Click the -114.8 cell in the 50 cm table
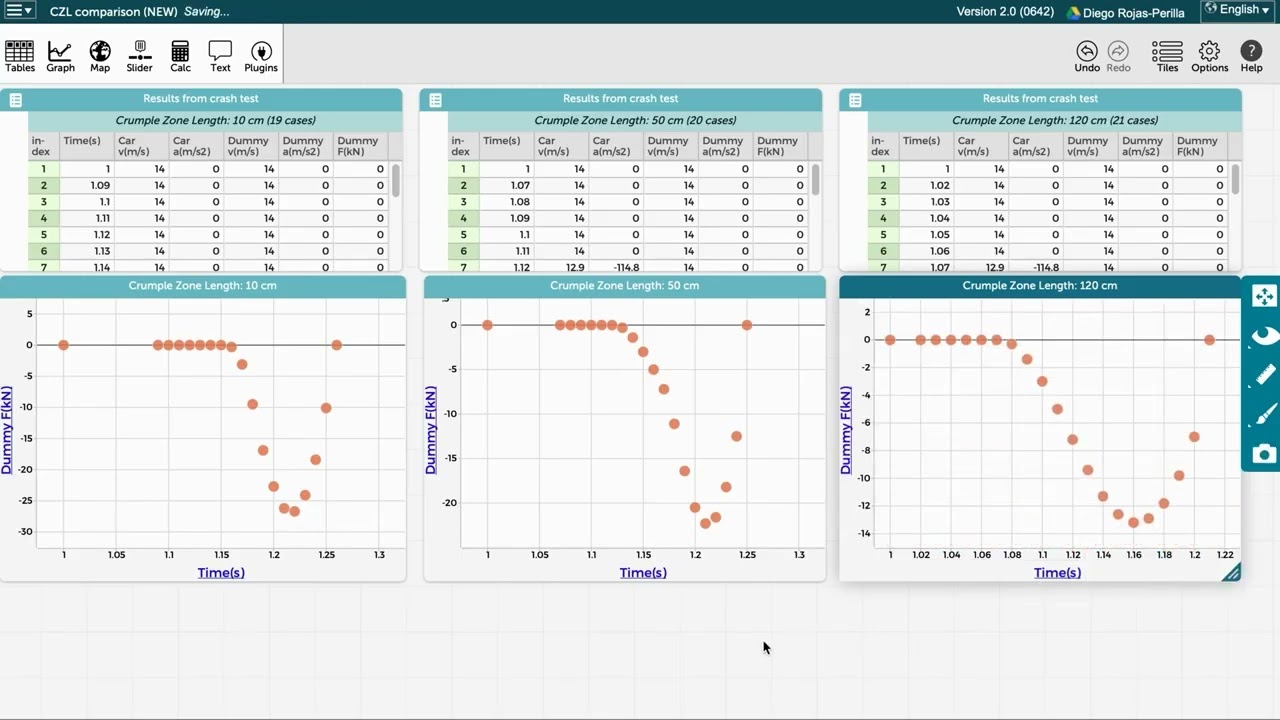 pos(616,268)
